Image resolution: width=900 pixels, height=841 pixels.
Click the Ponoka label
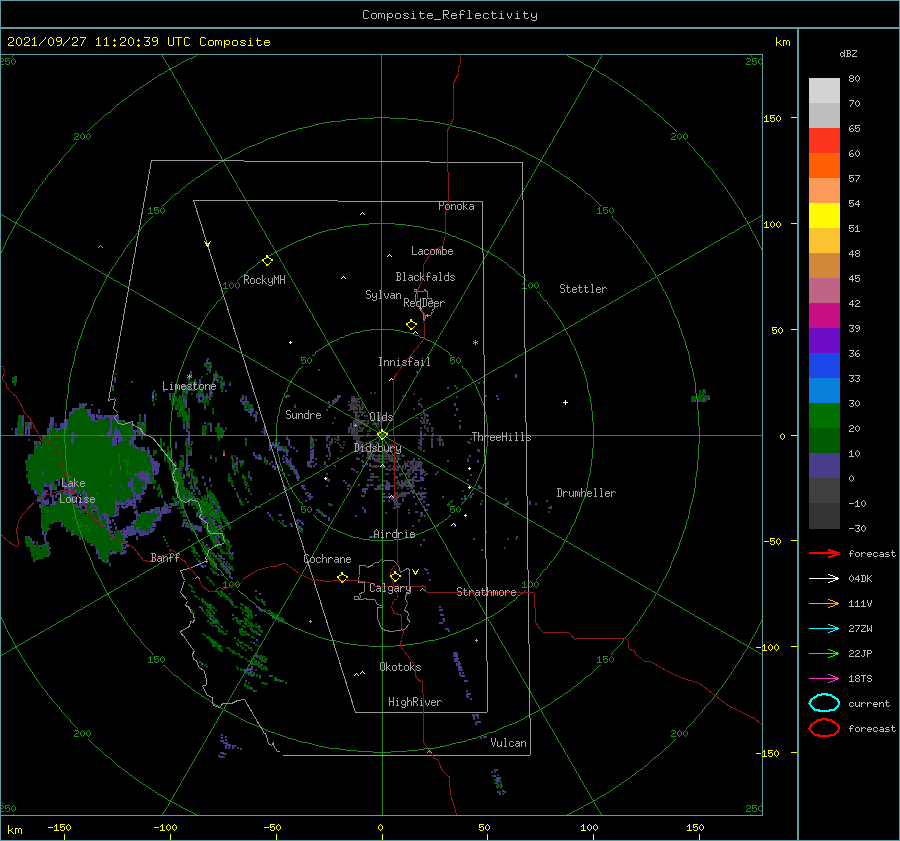click(456, 206)
